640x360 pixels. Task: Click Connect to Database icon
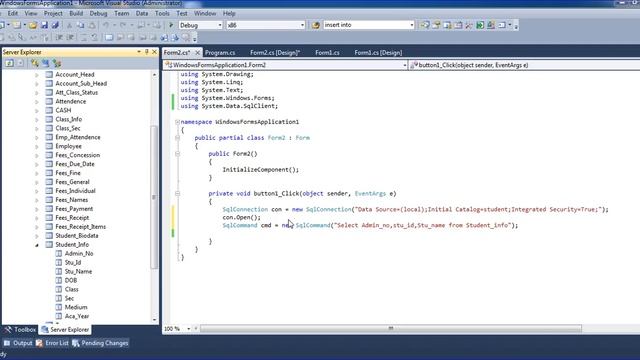[35, 63]
